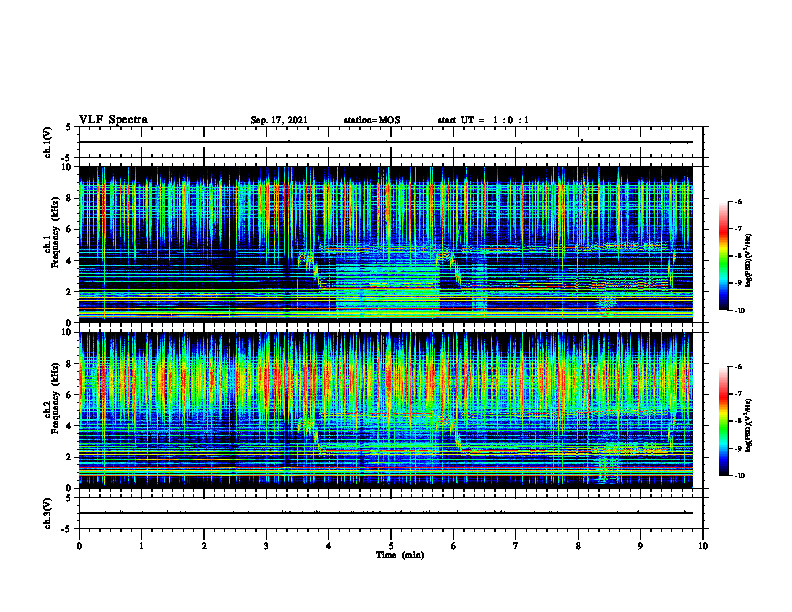The height and width of the screenshot is (612, 792).
Task: Click time axis tick label "0"
Action: 79,546
